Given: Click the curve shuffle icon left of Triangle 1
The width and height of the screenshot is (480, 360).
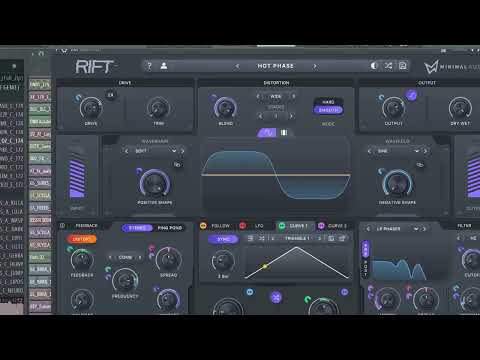Looking at the screenshot, I should point(262,238).
